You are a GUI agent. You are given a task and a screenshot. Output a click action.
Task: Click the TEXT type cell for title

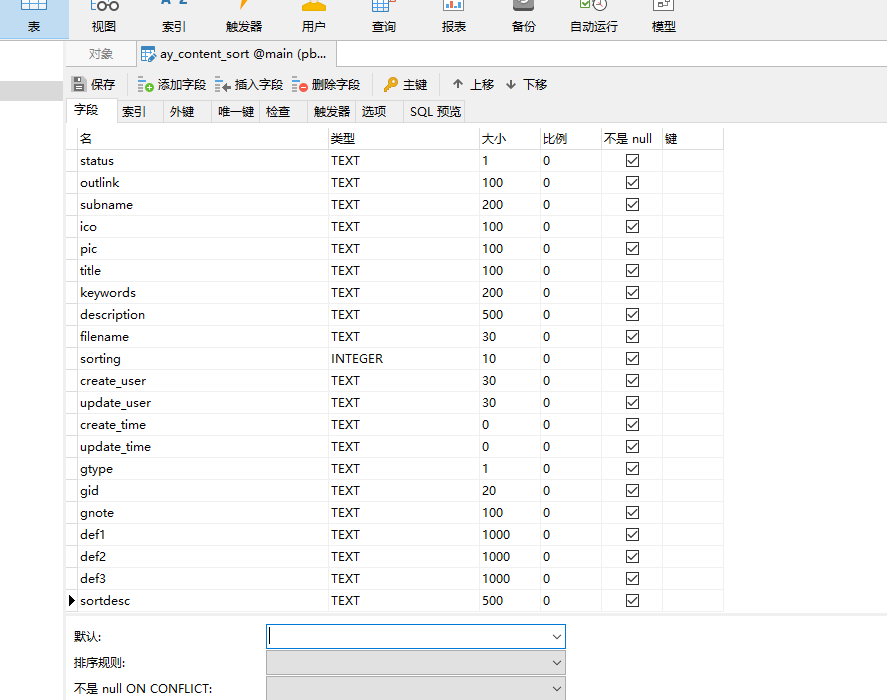tap(404, 270)
